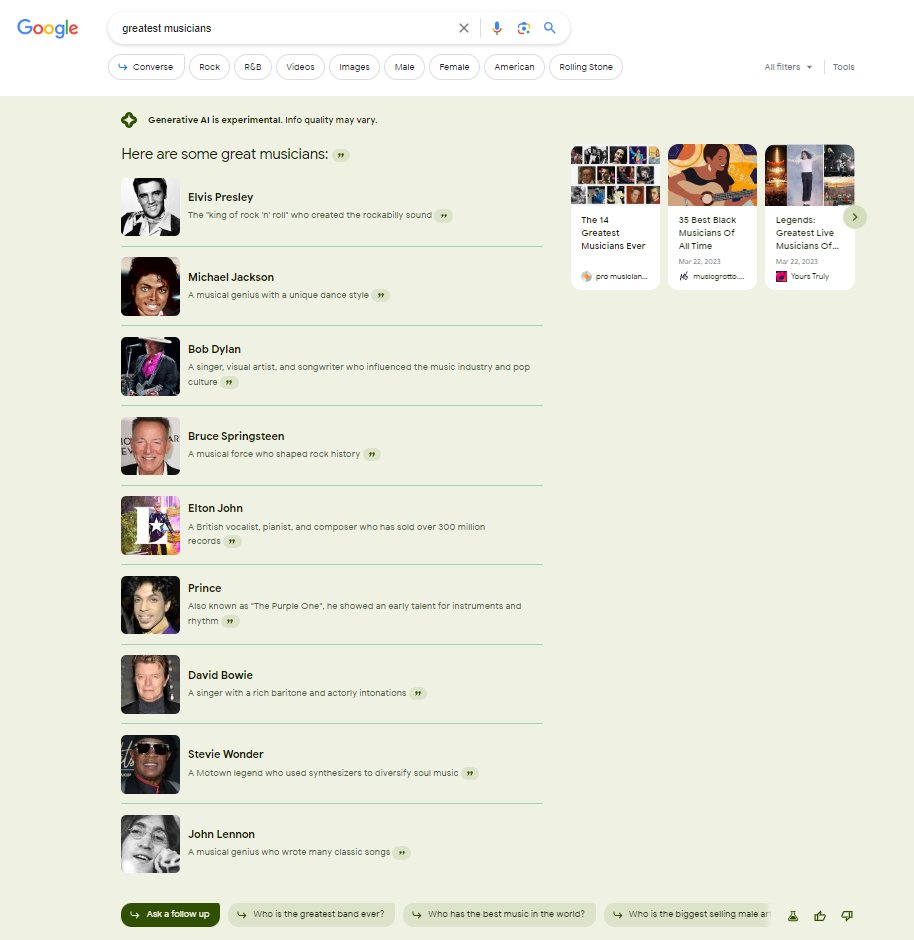The height and width of the screenshot is (940, 914).
Task: Click the blue magnifier search icon
Action: click(550, 28)
